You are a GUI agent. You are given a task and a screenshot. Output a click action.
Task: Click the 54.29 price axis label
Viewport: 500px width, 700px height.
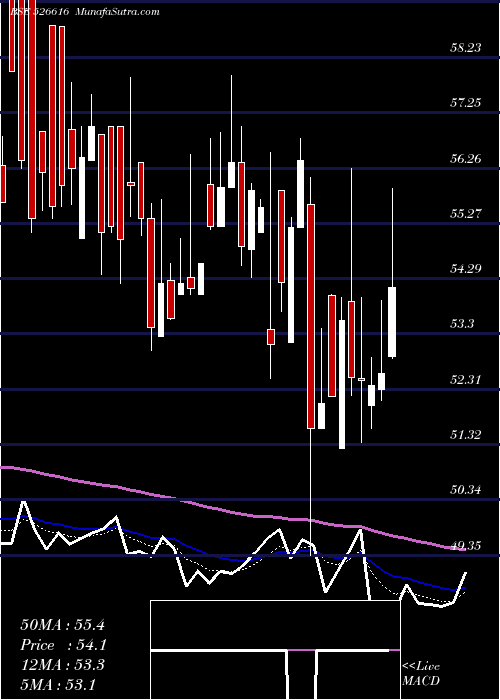pyautogui.click(x=466, y=269)
